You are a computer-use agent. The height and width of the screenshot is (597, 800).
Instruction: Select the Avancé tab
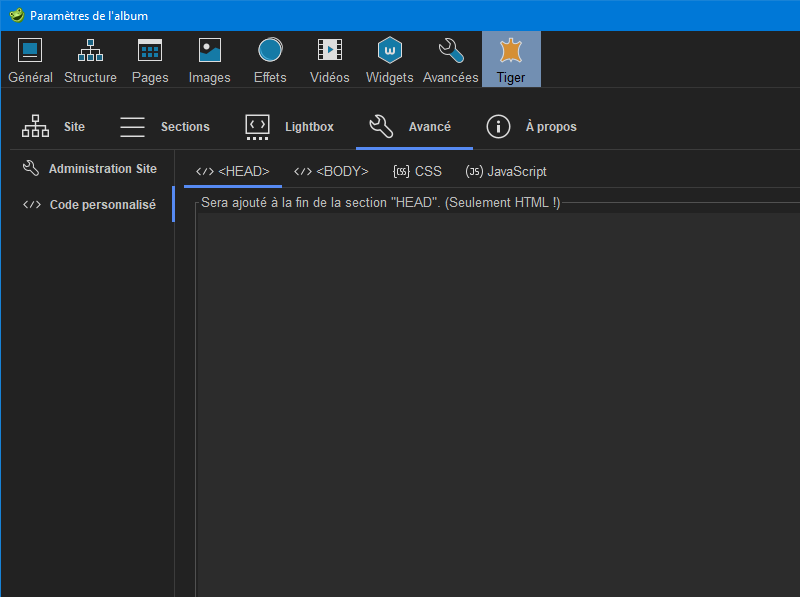411,127
